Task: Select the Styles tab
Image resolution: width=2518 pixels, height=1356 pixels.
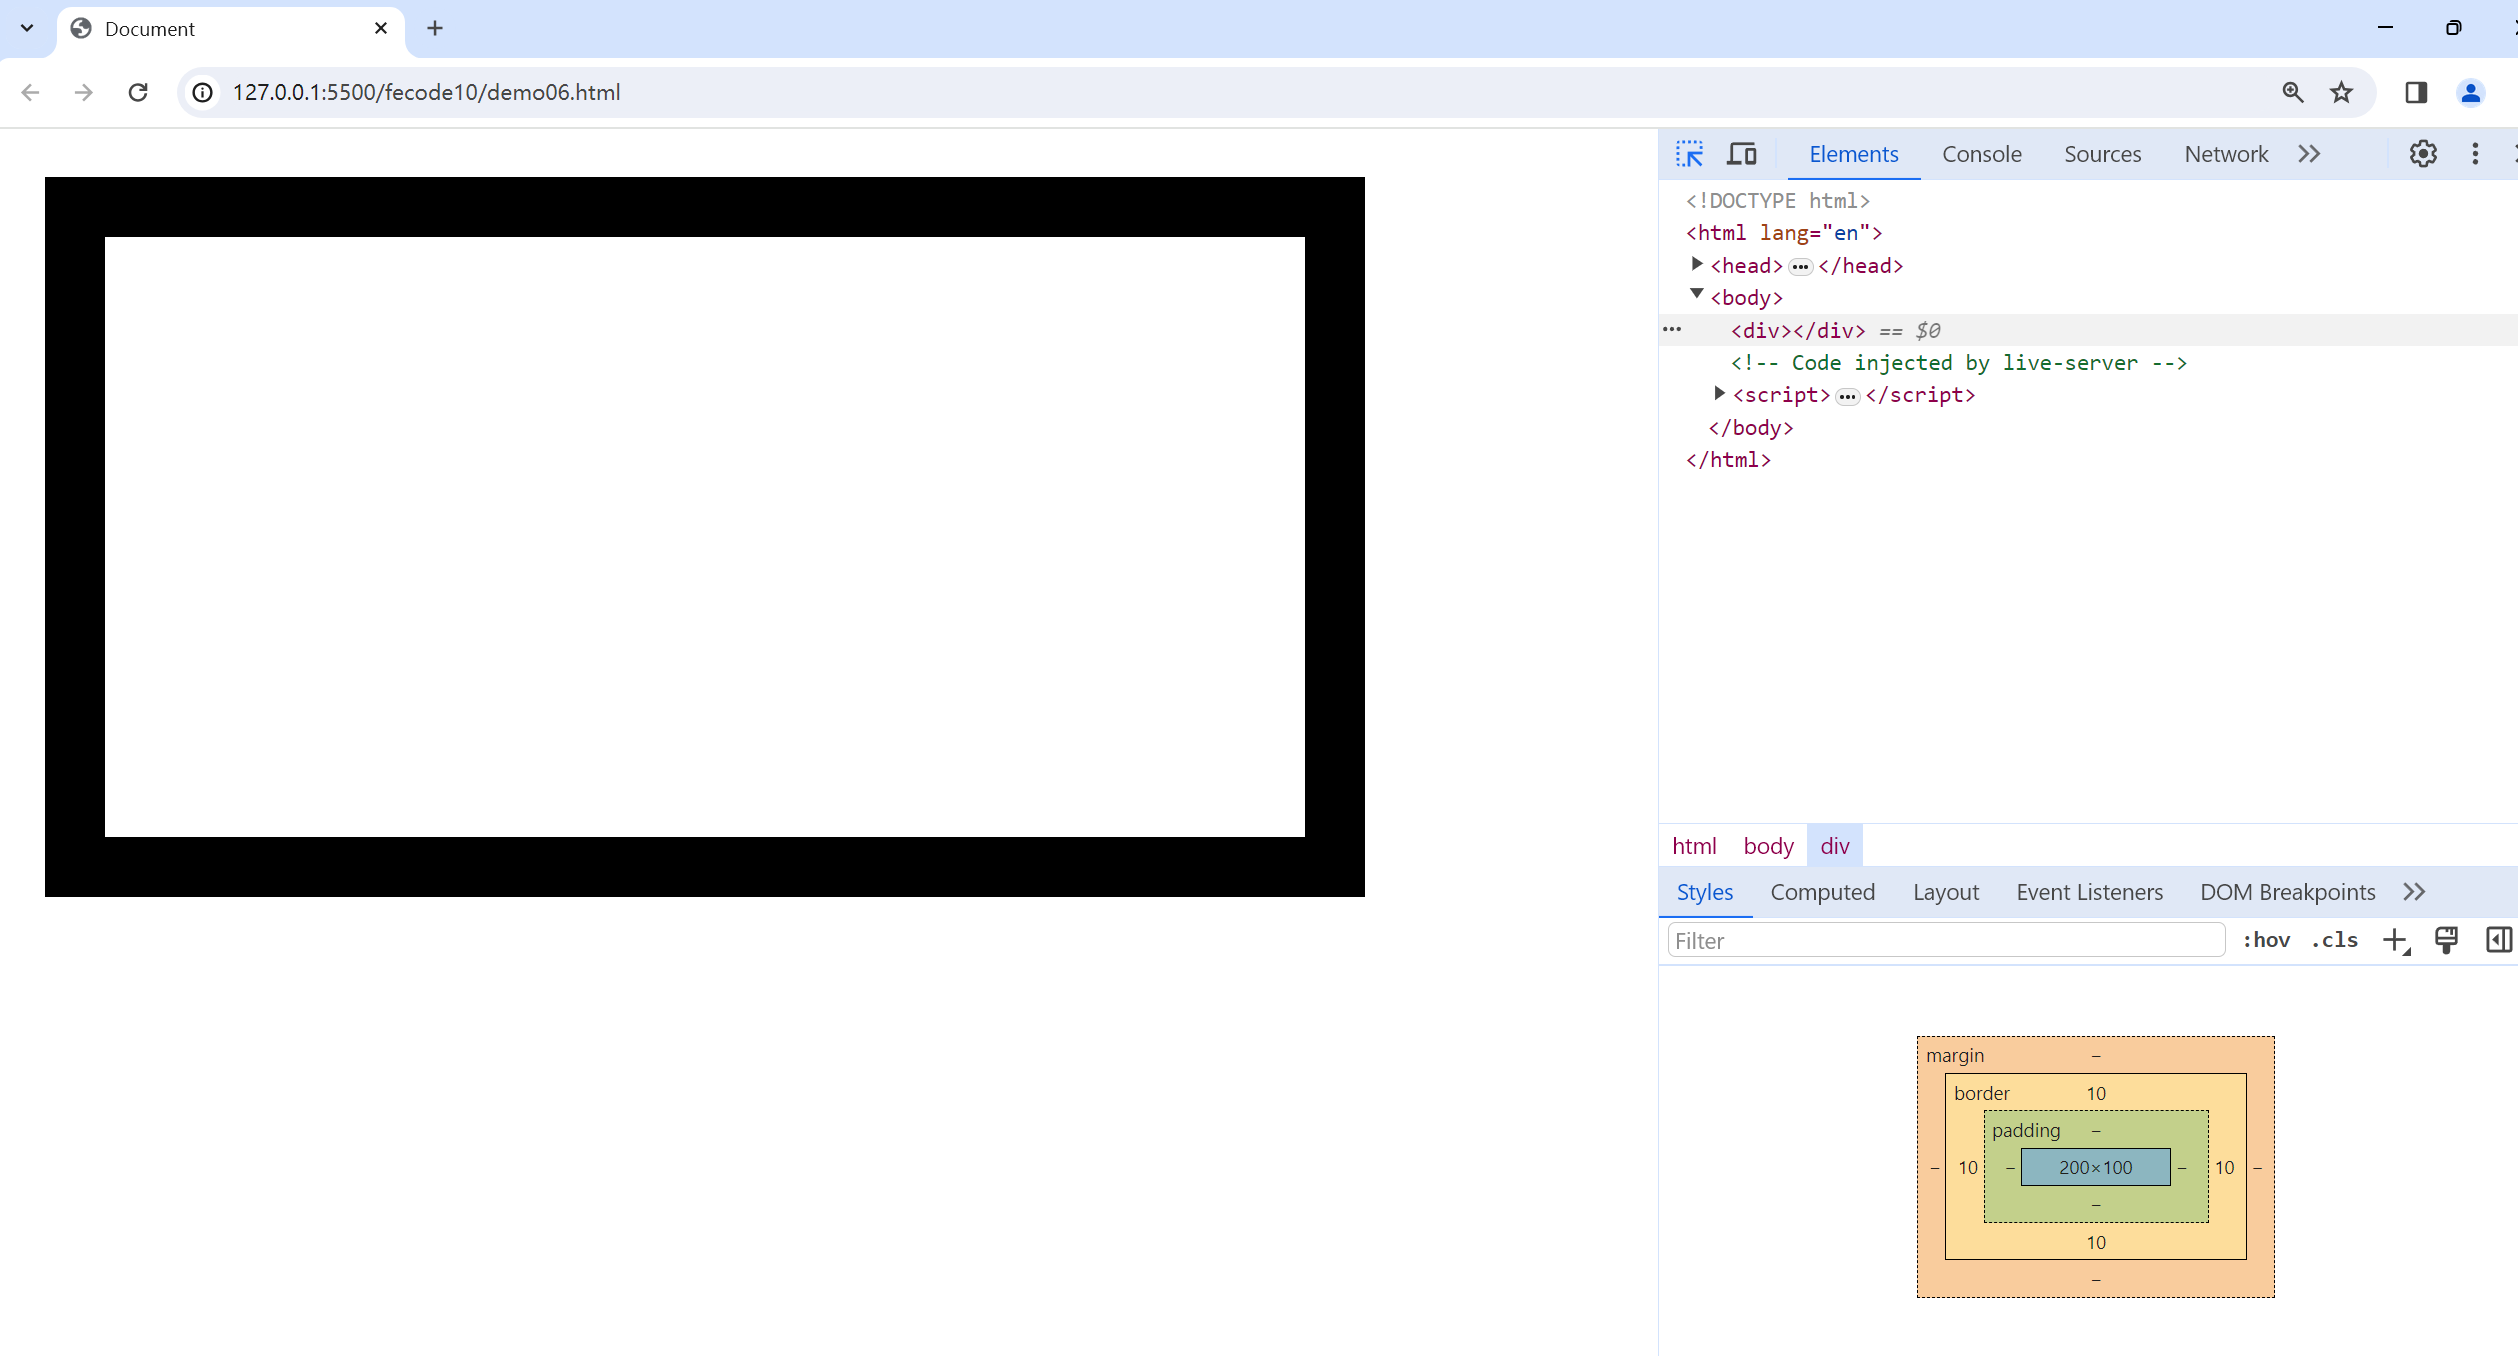Action: 1704,892
